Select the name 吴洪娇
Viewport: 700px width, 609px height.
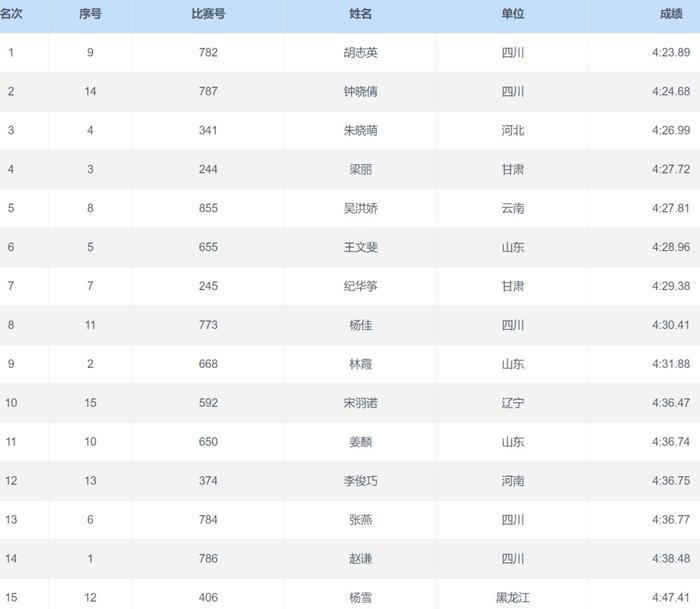[360, 208]
